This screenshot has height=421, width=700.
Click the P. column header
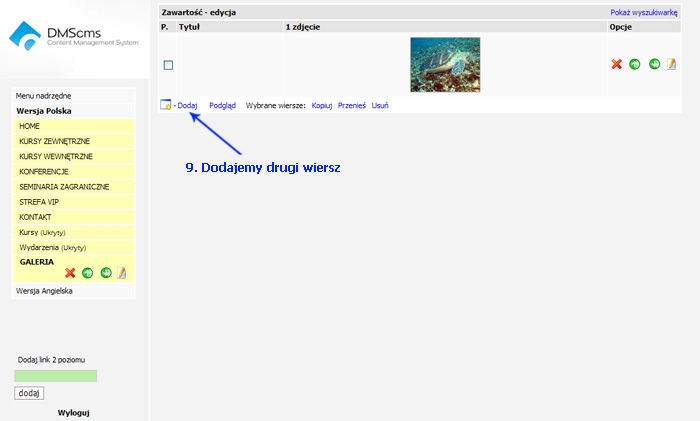coord(165,27)
